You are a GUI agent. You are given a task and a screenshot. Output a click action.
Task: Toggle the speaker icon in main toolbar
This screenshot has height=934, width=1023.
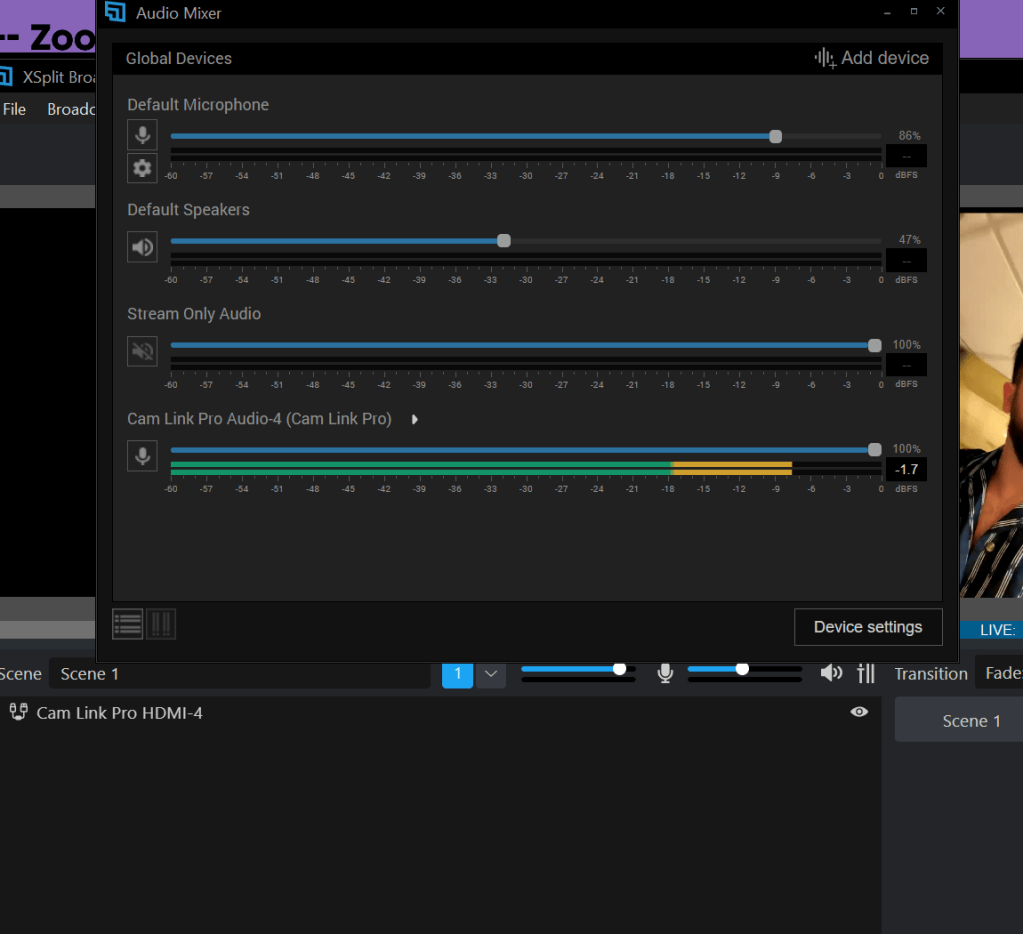[x=831, y=673]
